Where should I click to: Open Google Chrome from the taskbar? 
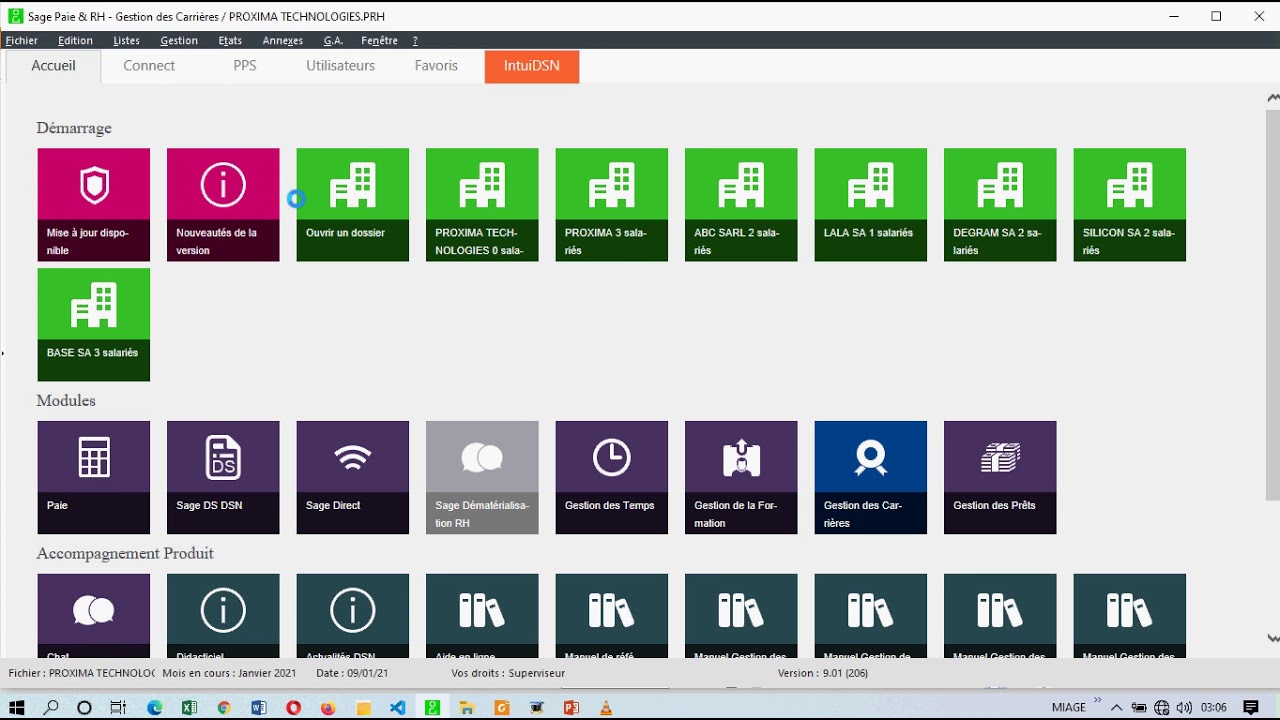click(224, 707)
